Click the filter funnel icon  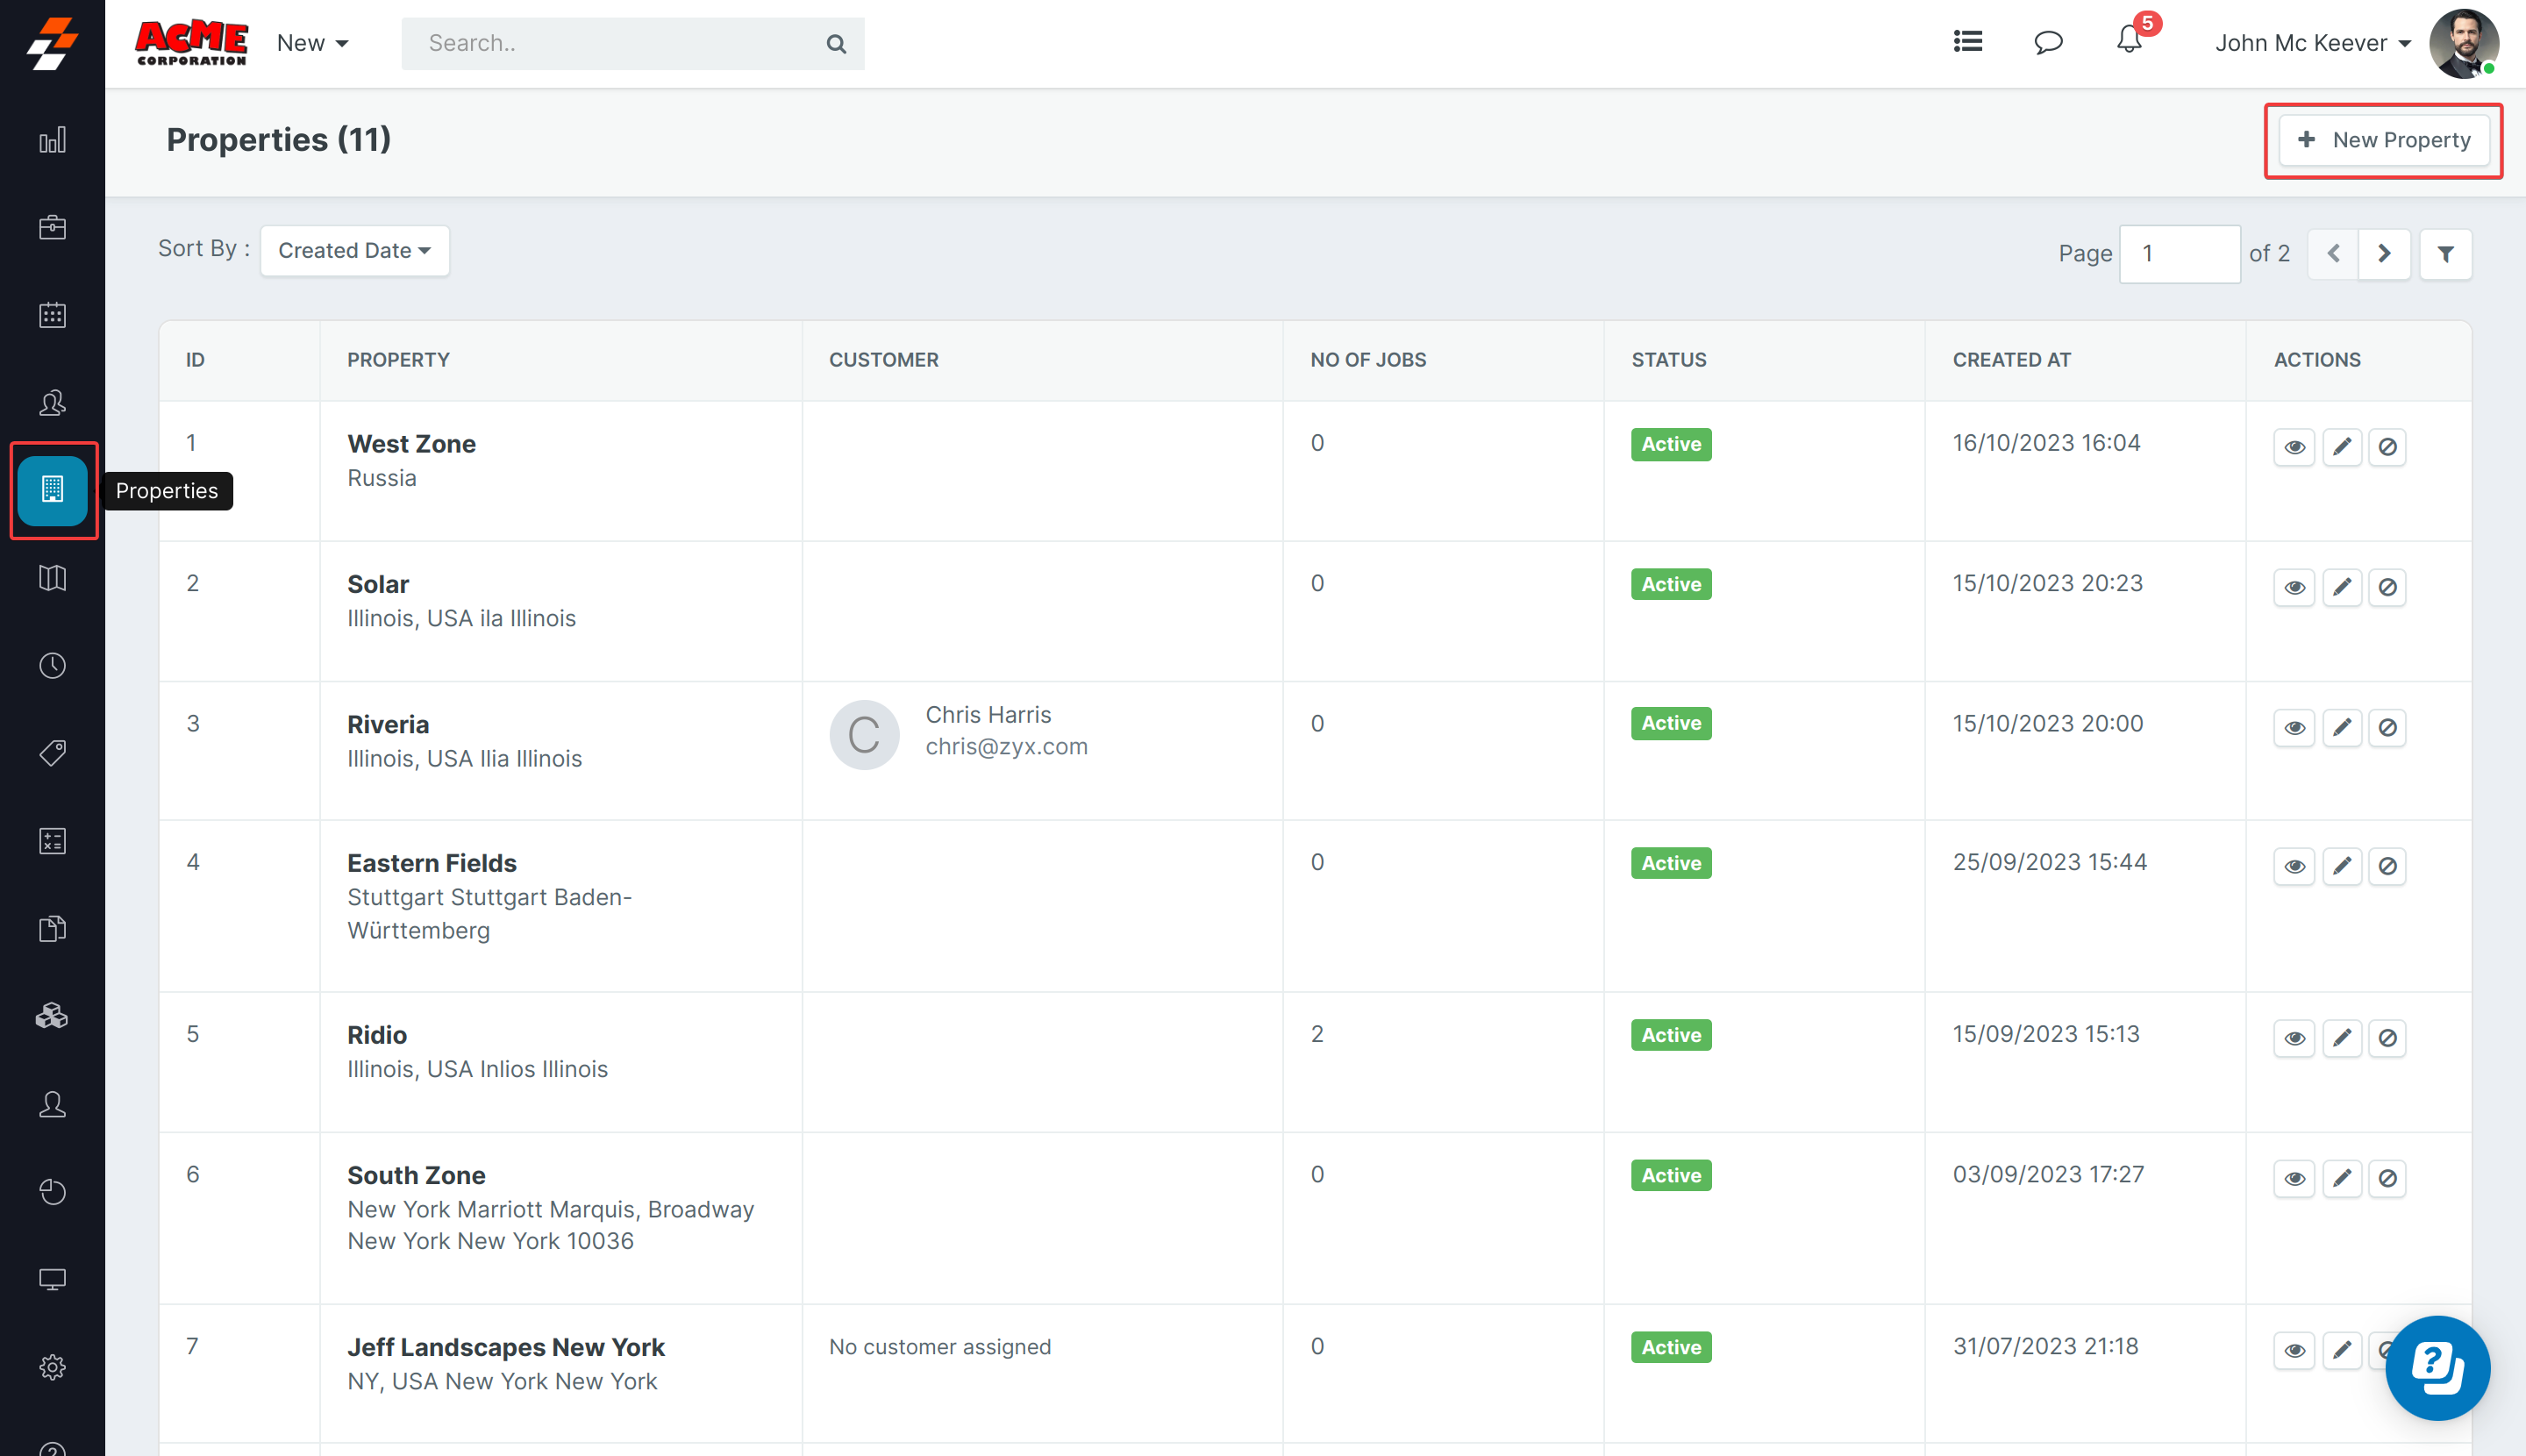2445,254
